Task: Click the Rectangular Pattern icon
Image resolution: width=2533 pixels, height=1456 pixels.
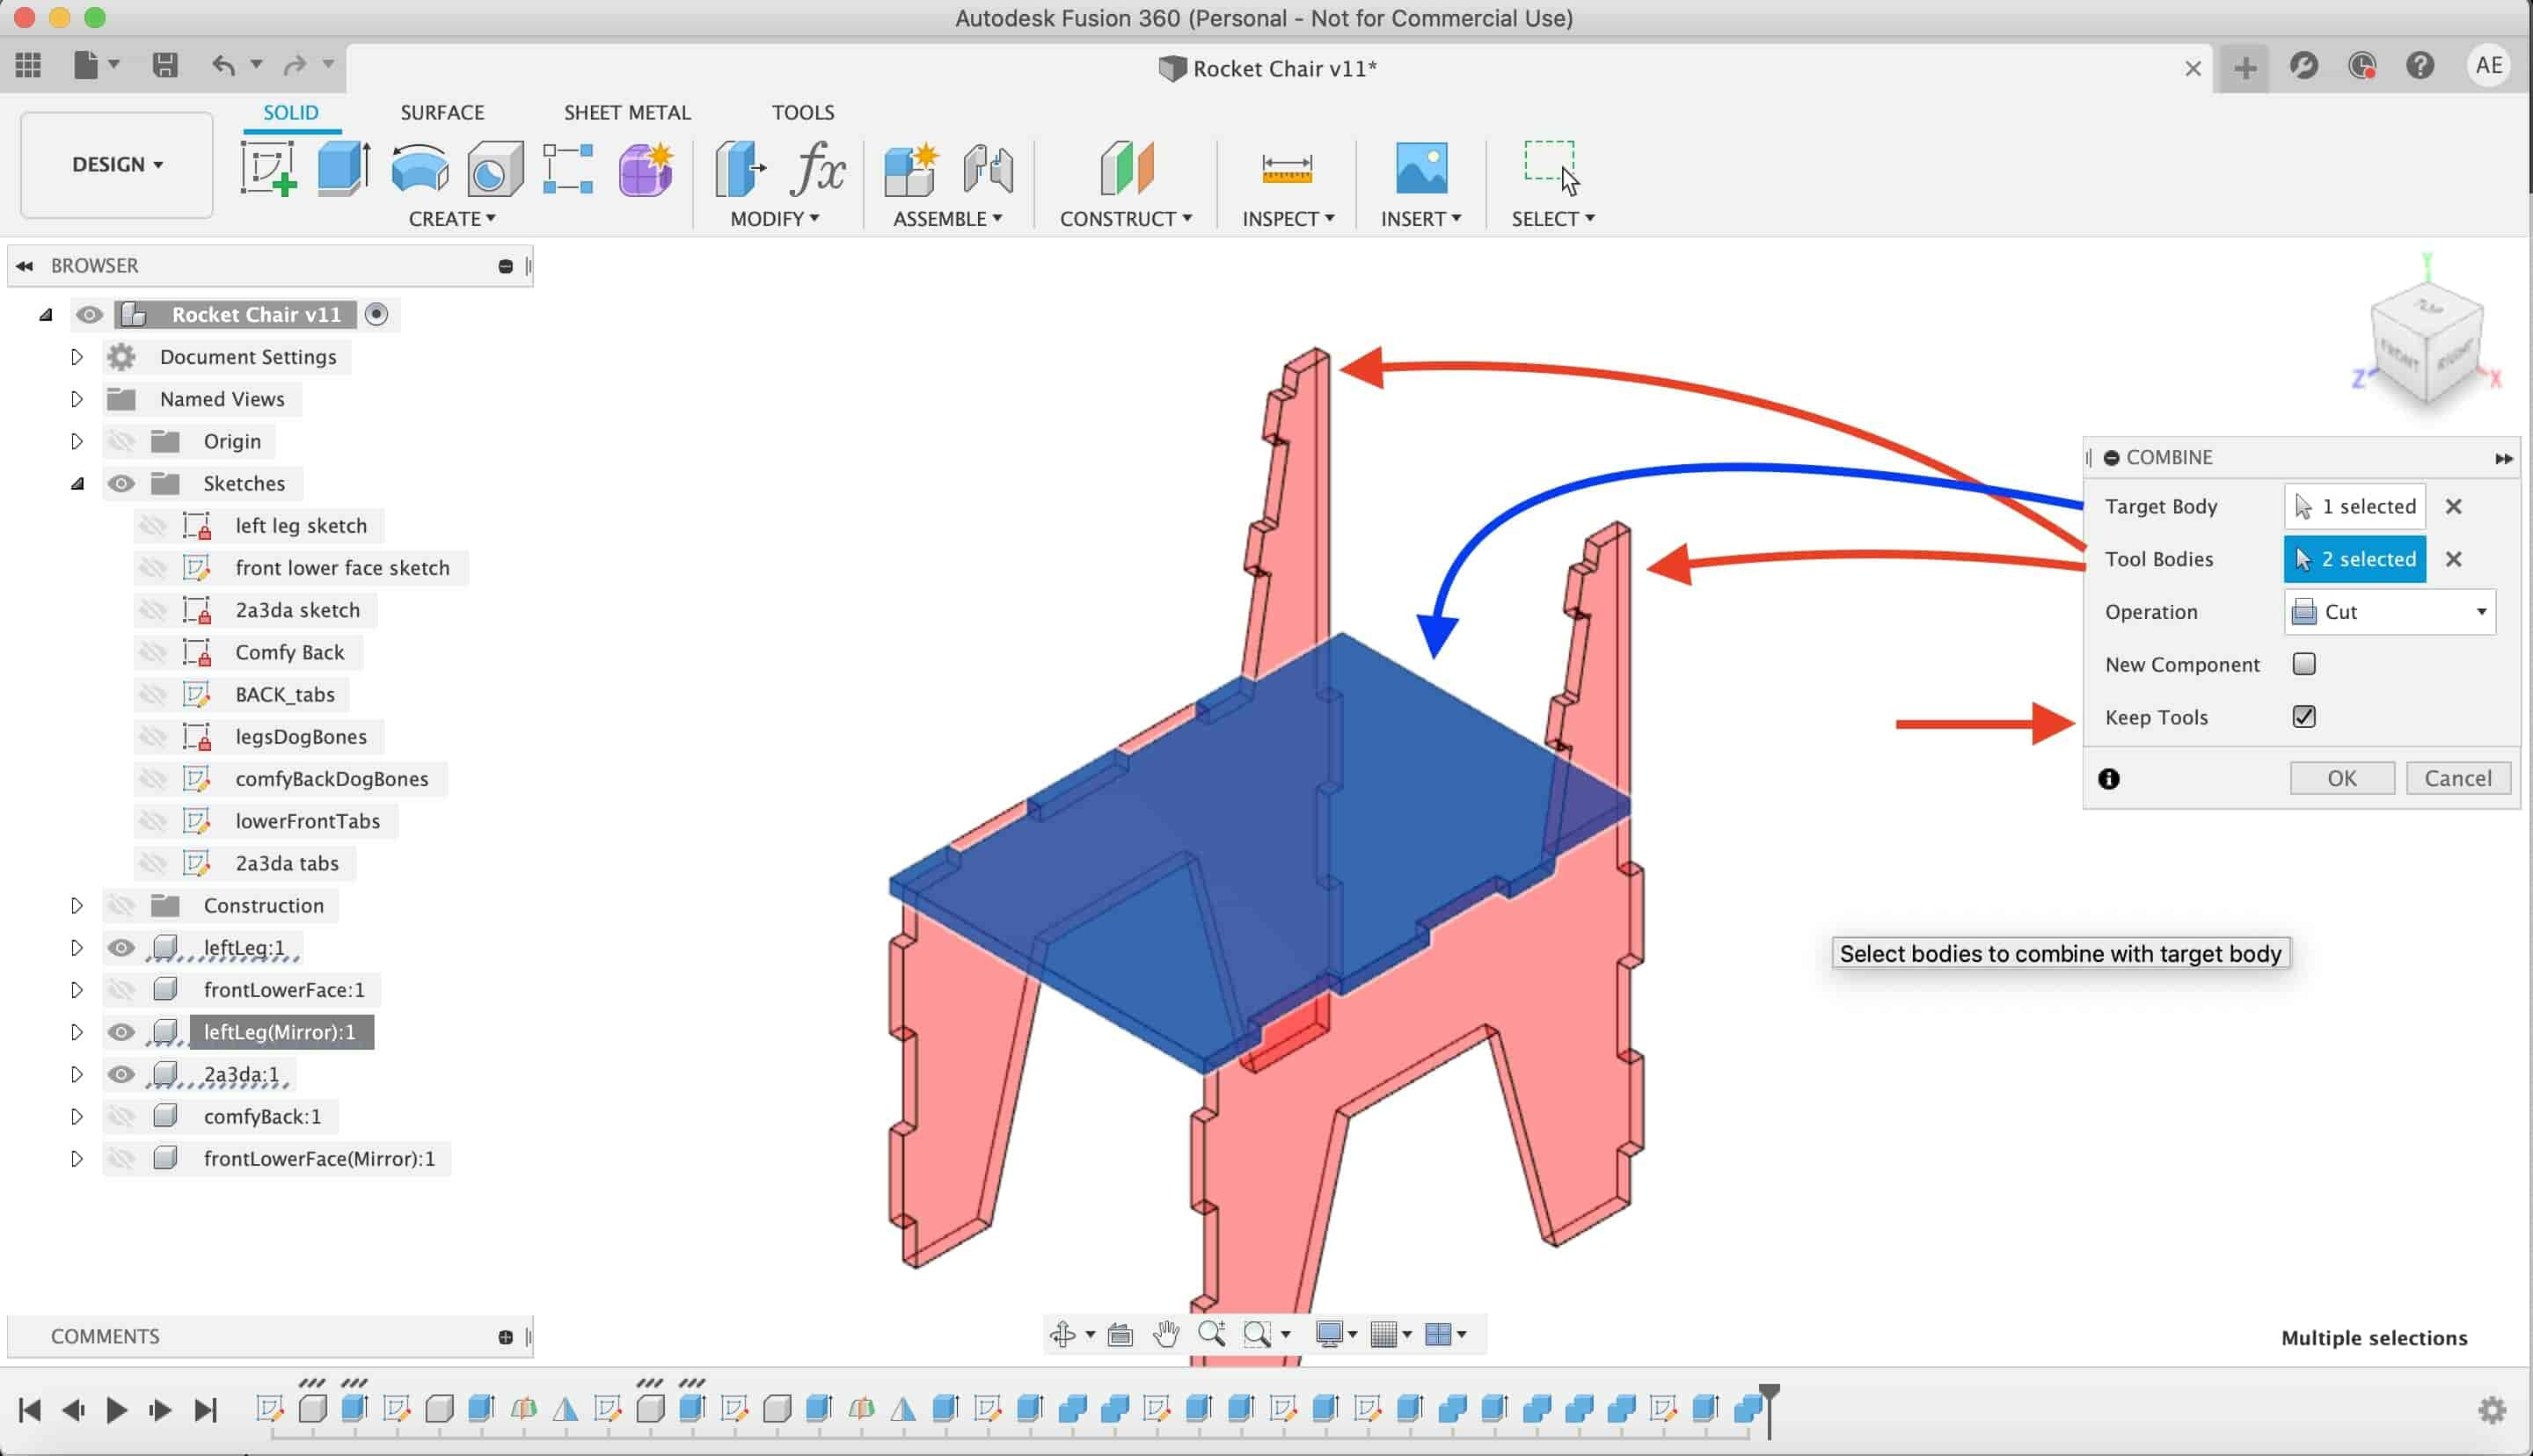Action: [x=568, y=168]
